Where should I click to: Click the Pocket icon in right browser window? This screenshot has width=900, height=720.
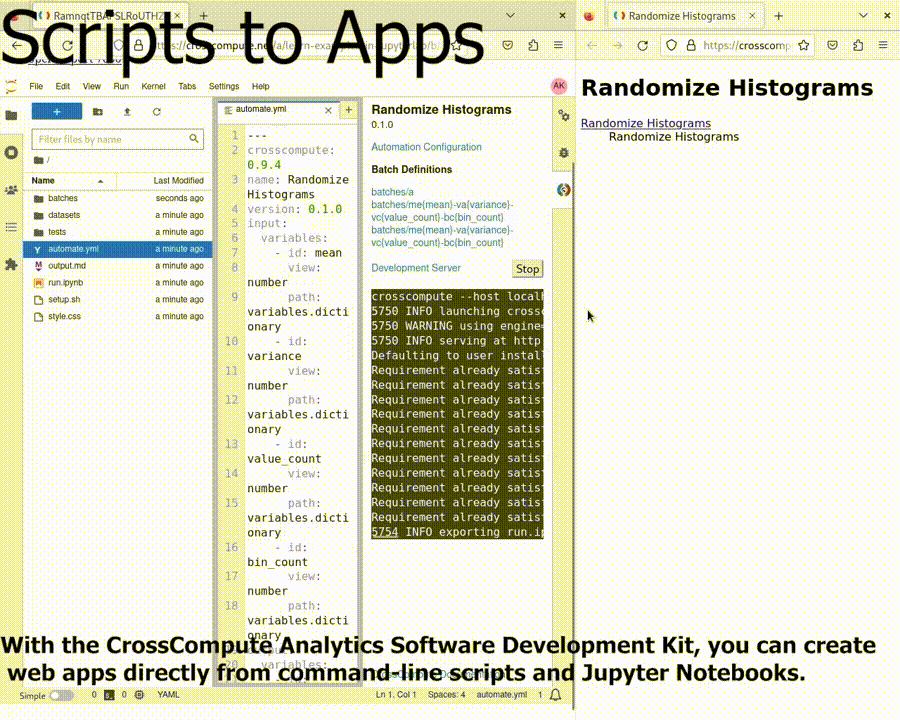pos(832,45)
